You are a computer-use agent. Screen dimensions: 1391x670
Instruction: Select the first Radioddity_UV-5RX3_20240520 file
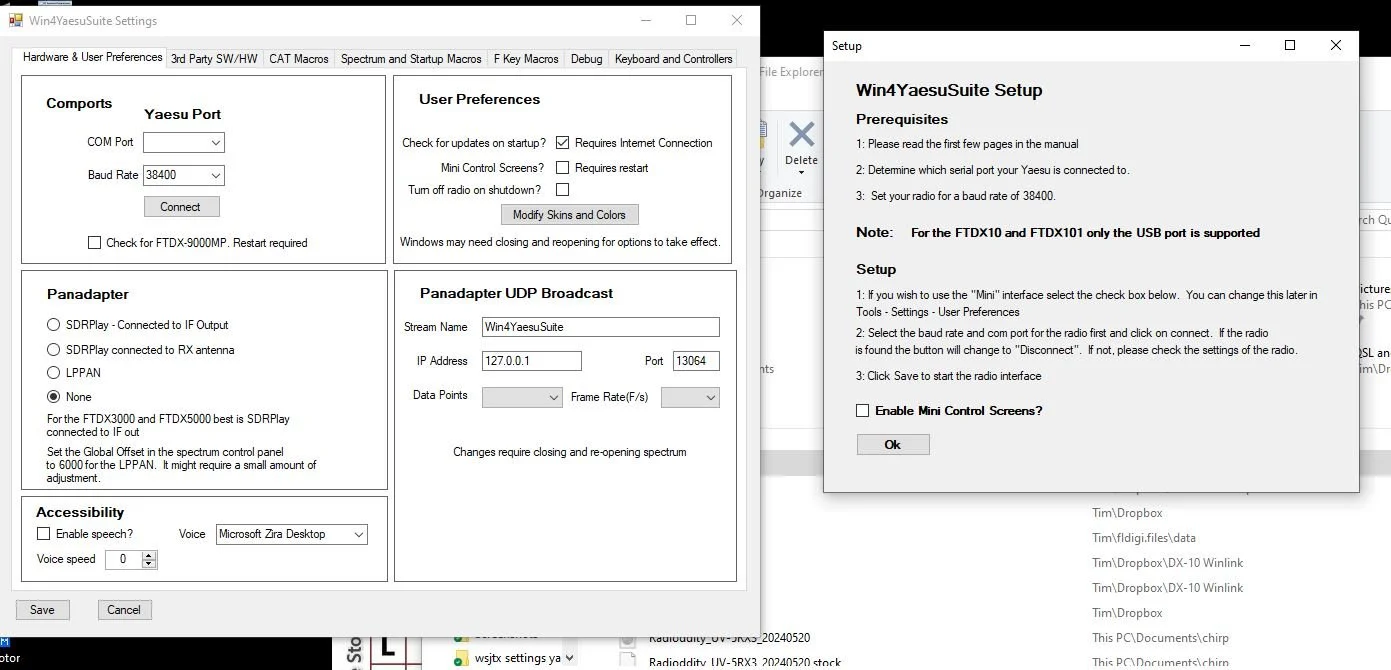coord(729,638)
